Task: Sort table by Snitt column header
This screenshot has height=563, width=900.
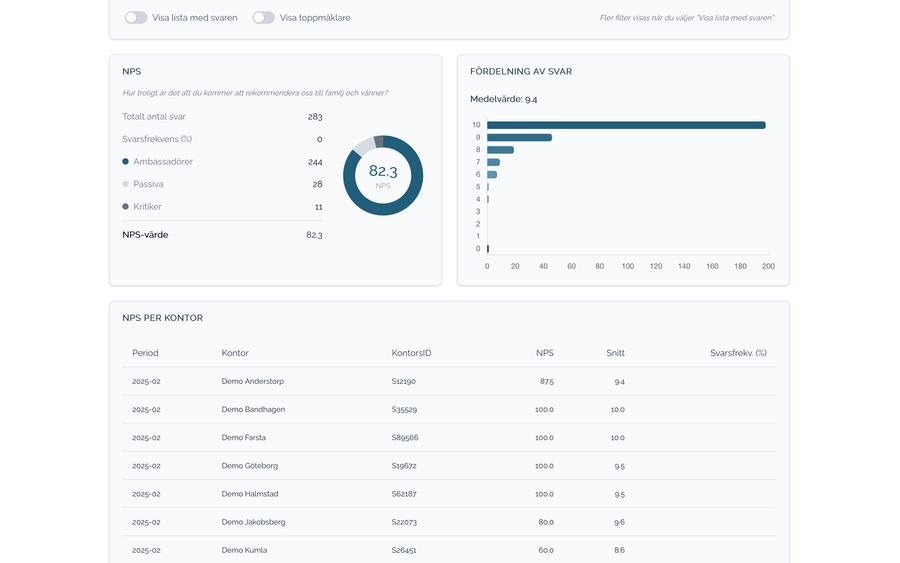Action: [x=615, y=353]
